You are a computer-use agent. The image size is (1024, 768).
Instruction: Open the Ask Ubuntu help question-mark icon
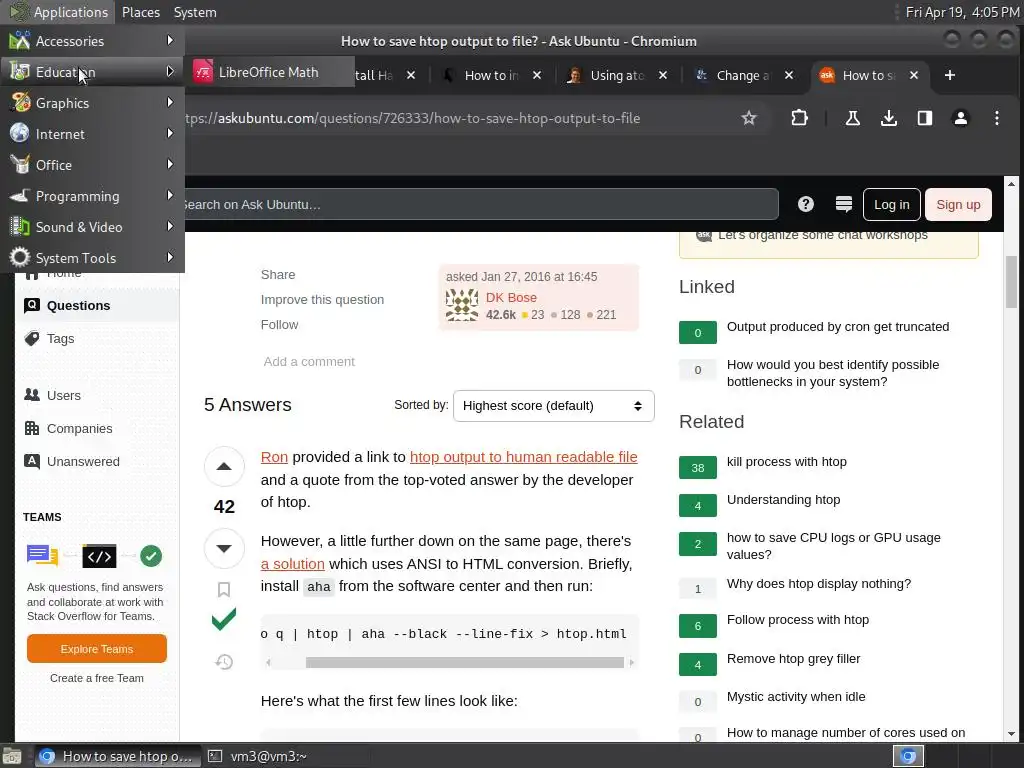806,204
